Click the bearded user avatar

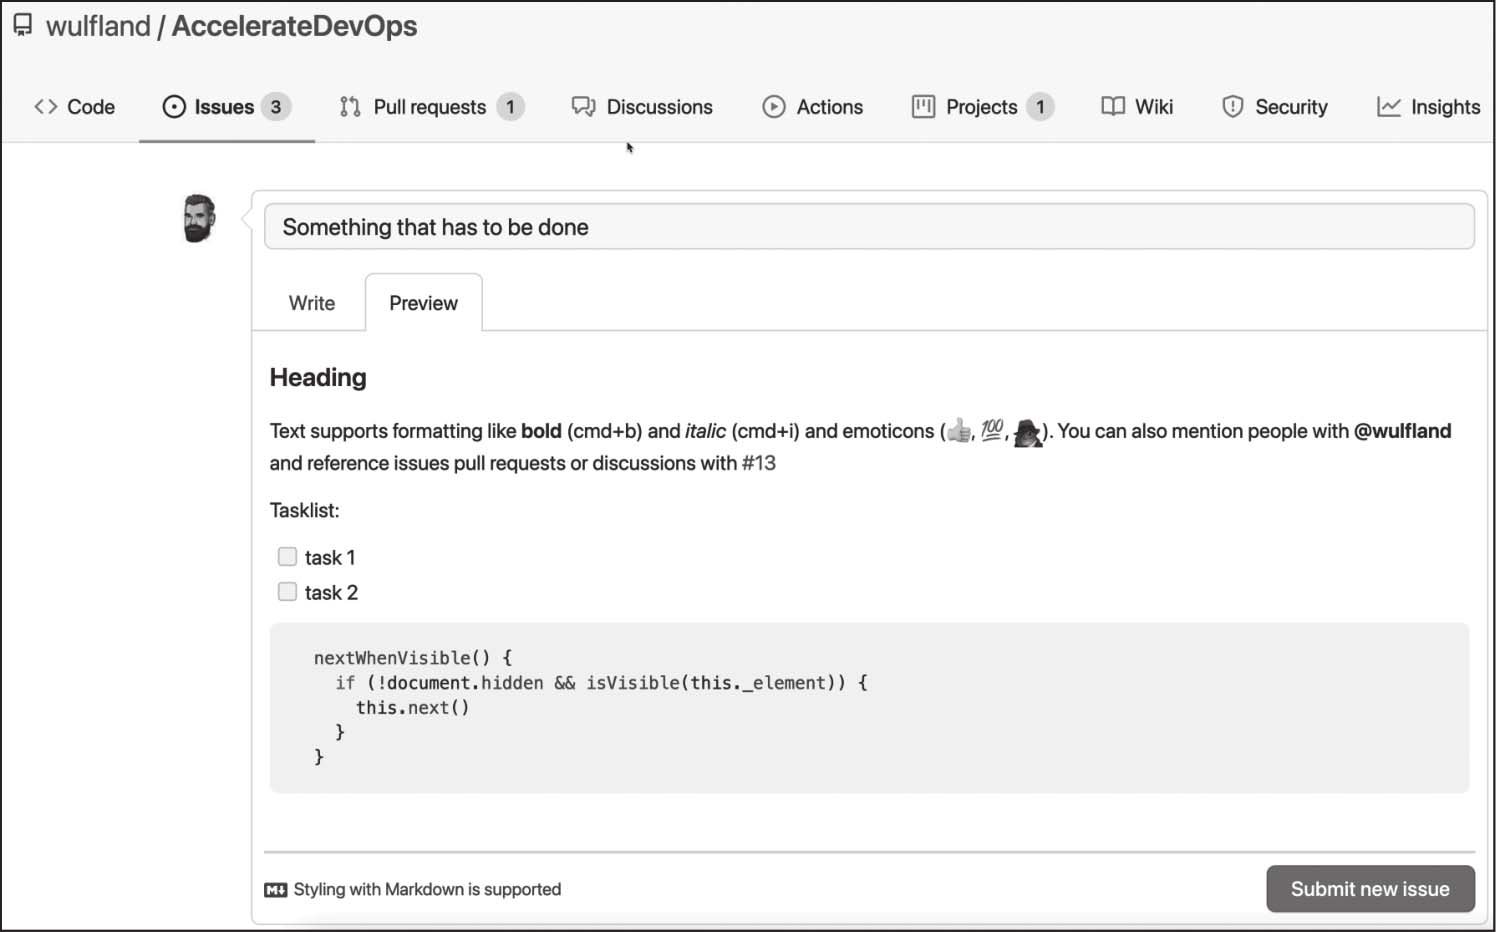click(x=199, y=219)
